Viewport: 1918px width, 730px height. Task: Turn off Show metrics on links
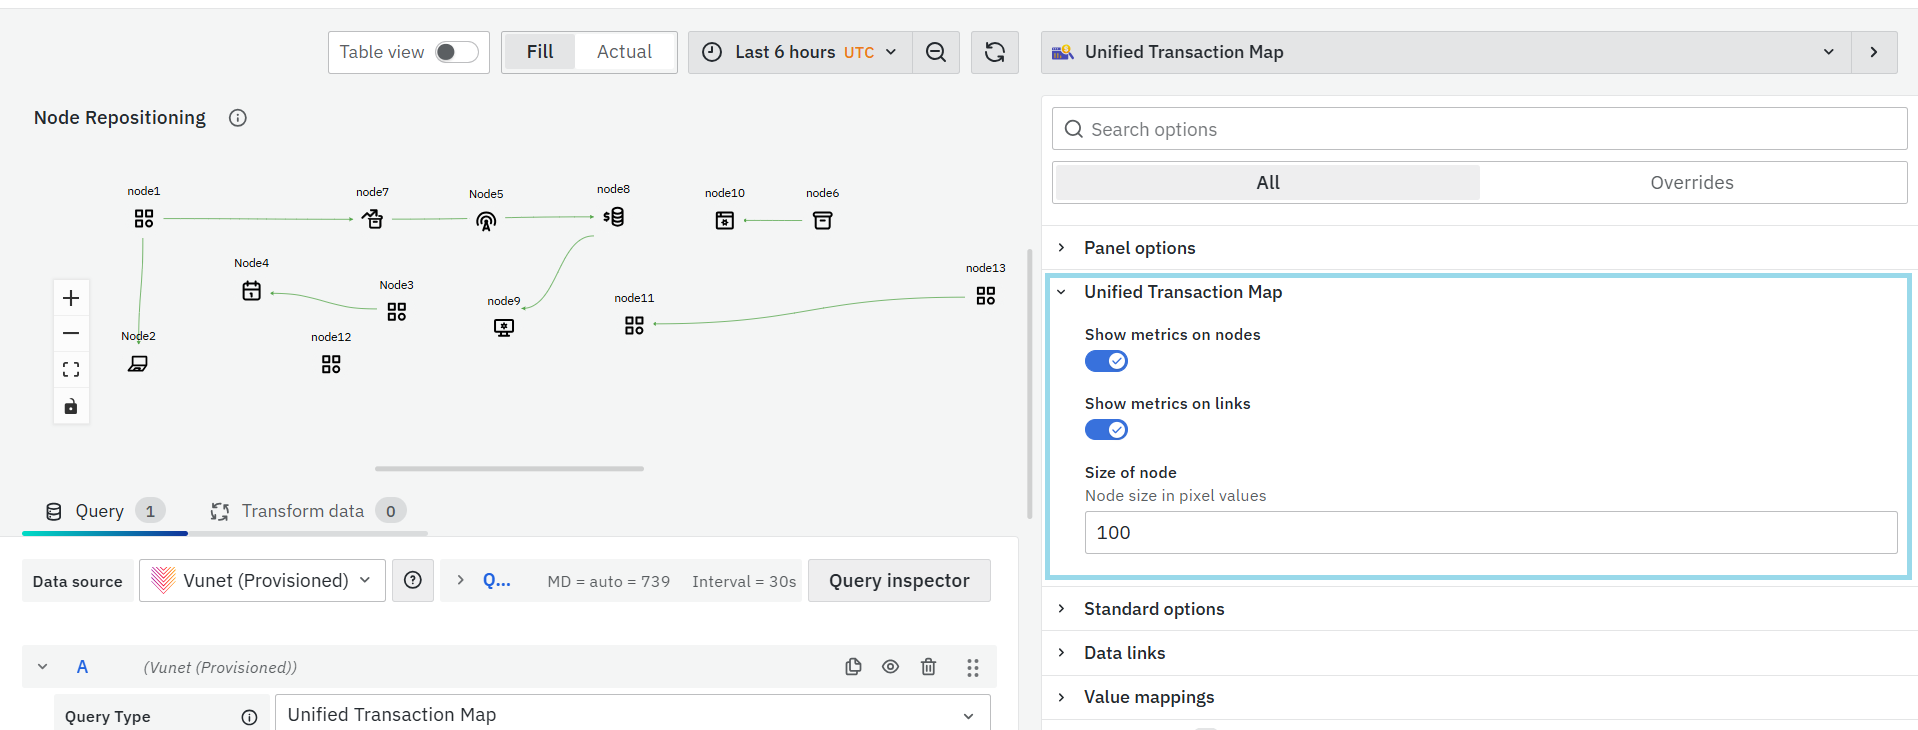click(x=1106, y=430)
